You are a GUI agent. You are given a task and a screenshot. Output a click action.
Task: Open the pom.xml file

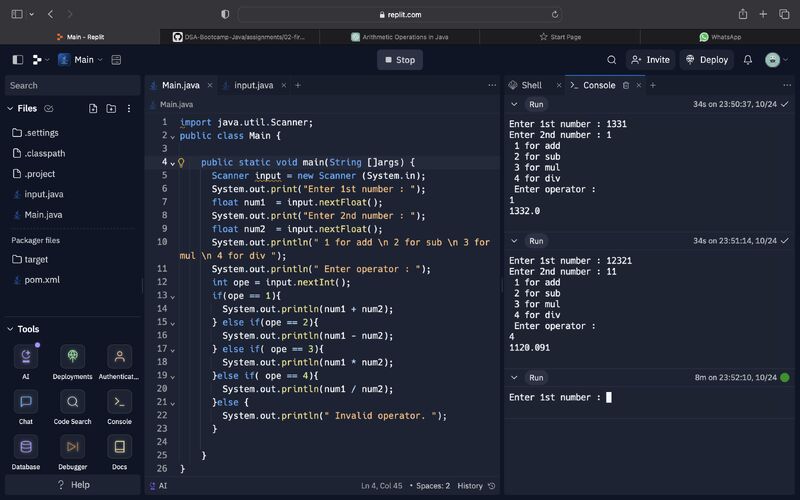(x=41, y=280)
